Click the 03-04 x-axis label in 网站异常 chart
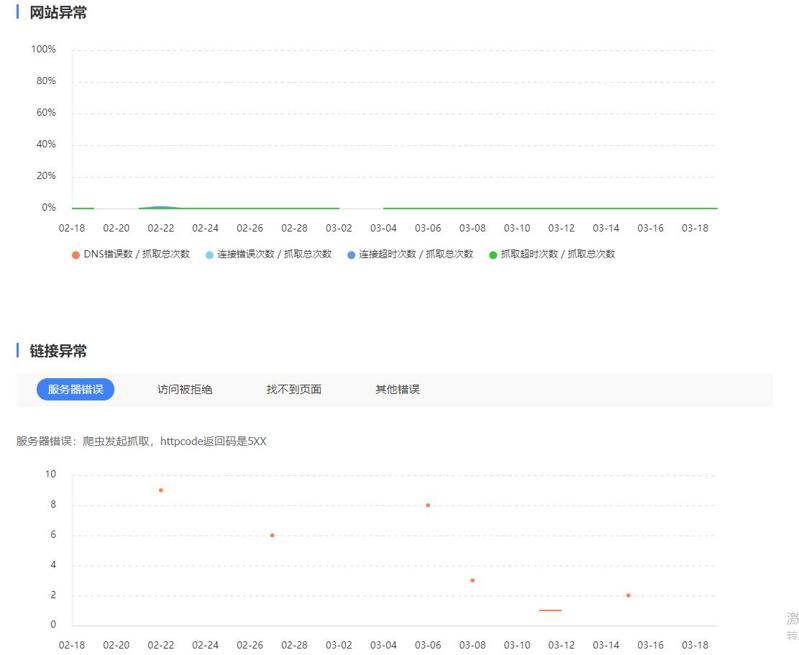This screenshot has width=799, height=655. pos(384,228)
